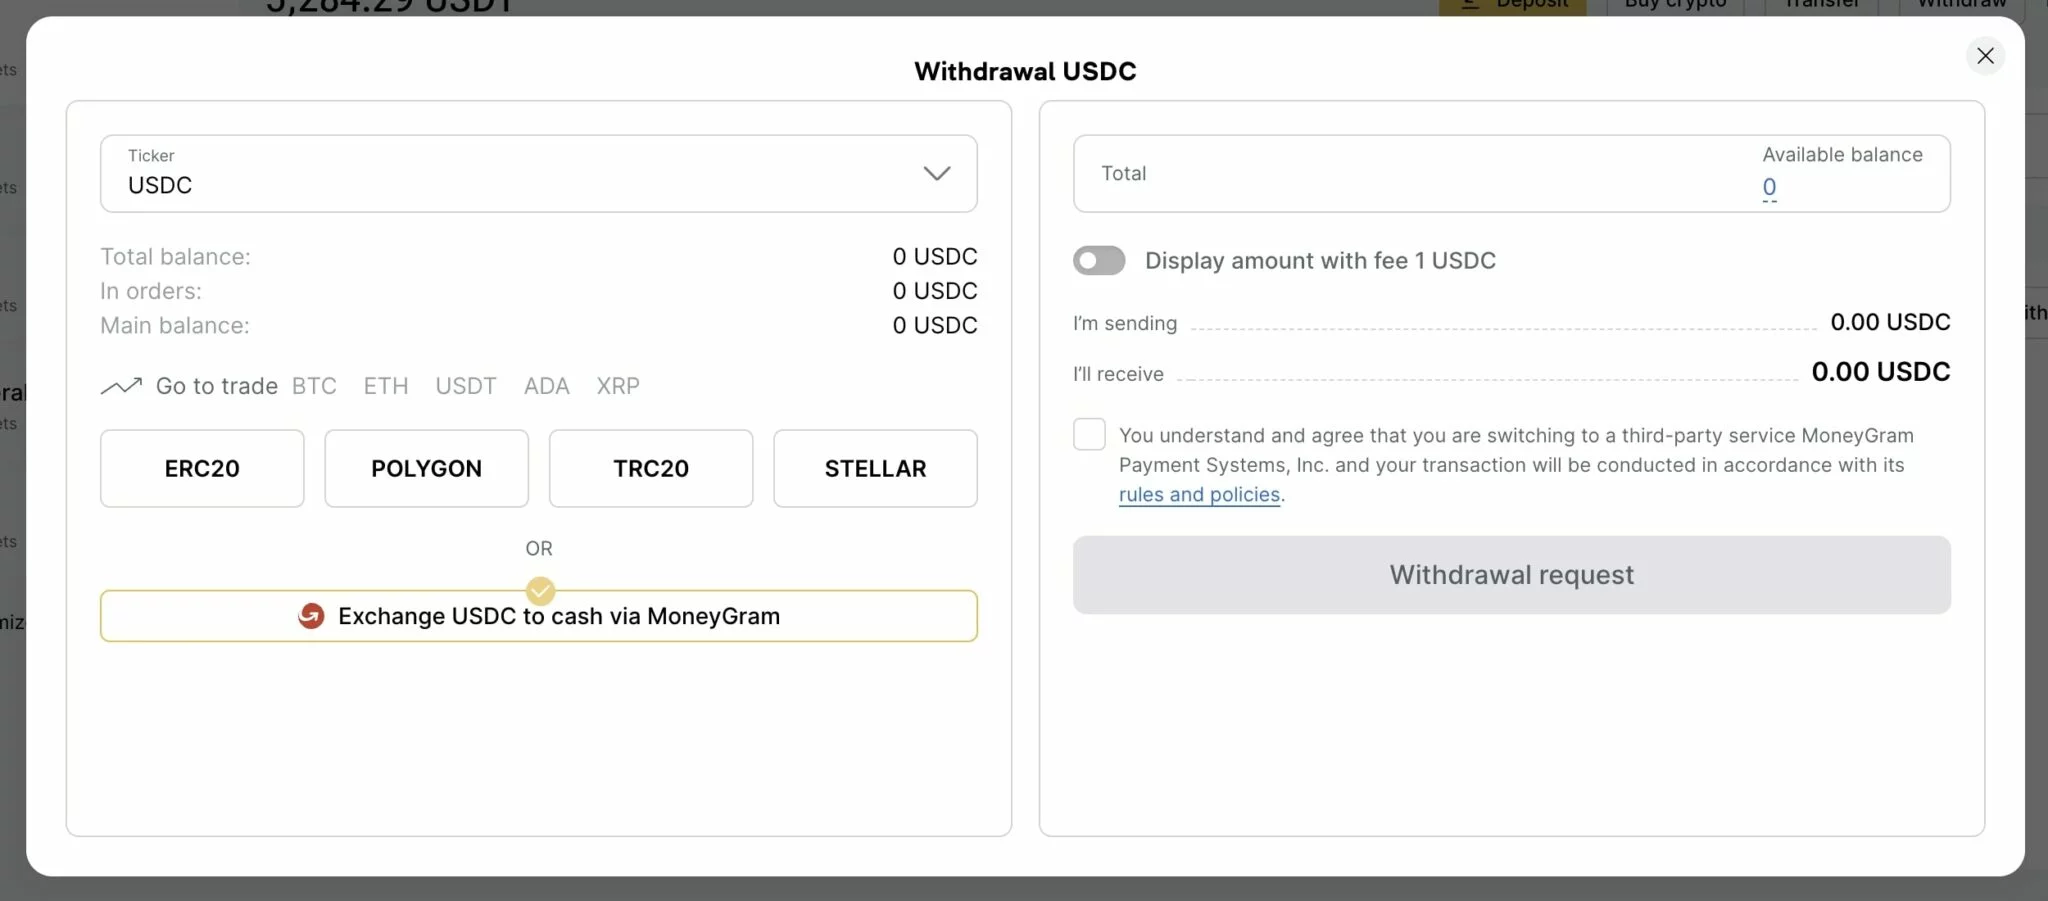Click the download arrow icon on Deposit button

coord(1468,4)
